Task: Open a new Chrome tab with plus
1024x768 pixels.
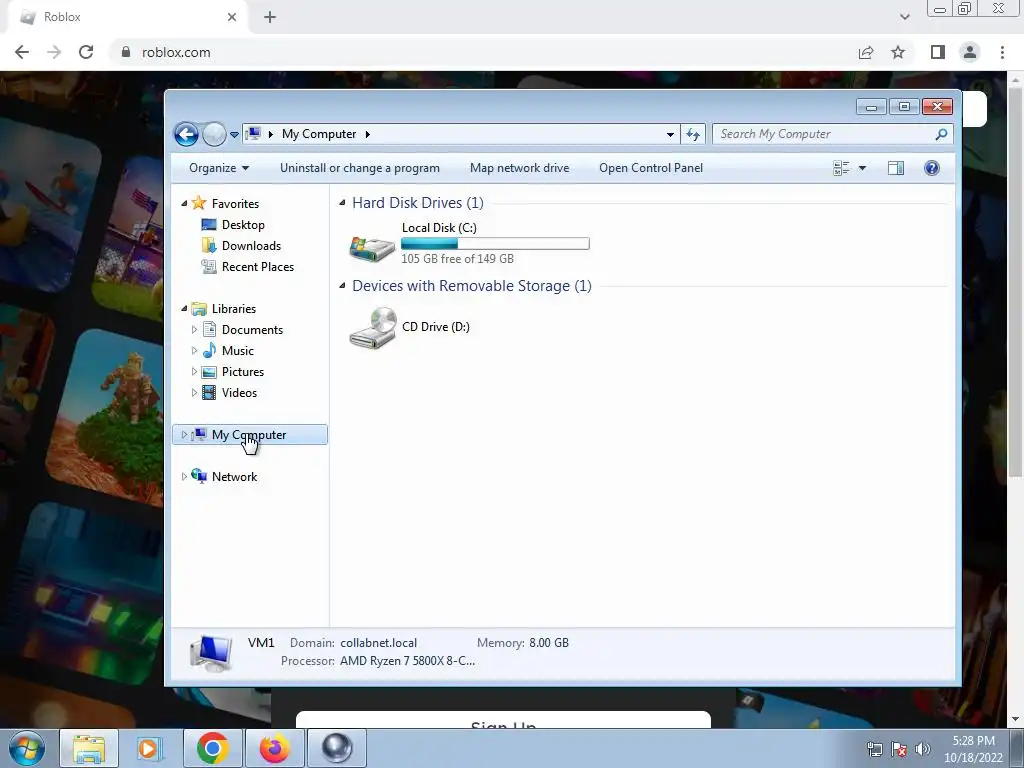Action: coord(270,18)
